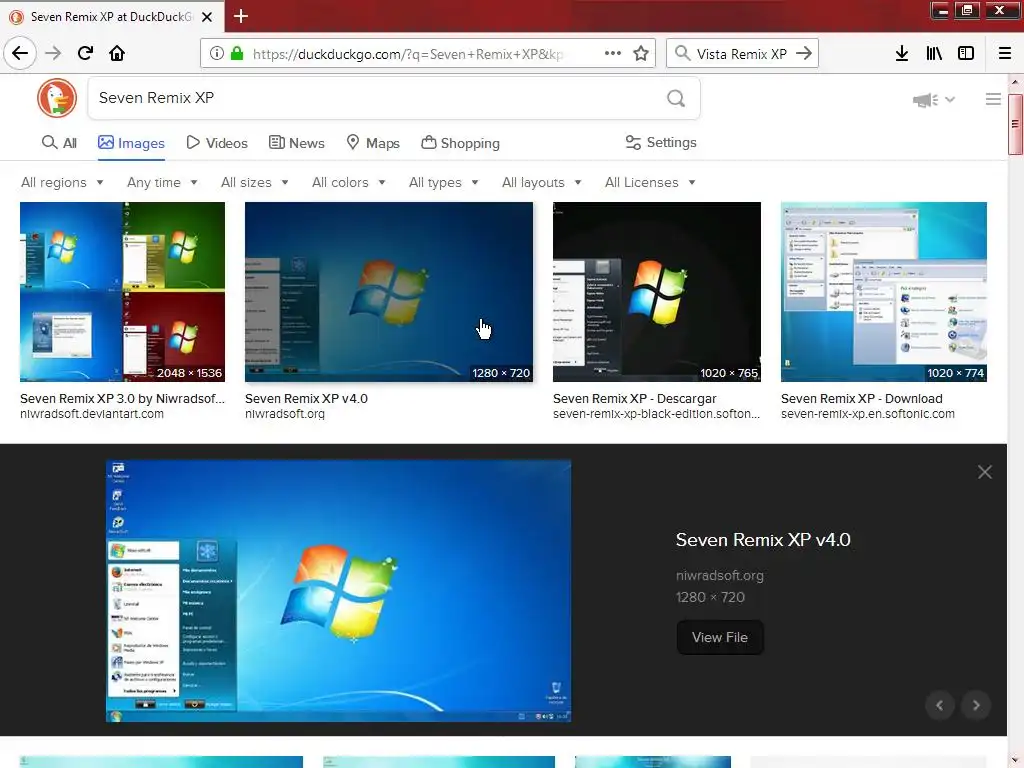Open niwradsoft.org link in detail panel

(x=720, y=575)
